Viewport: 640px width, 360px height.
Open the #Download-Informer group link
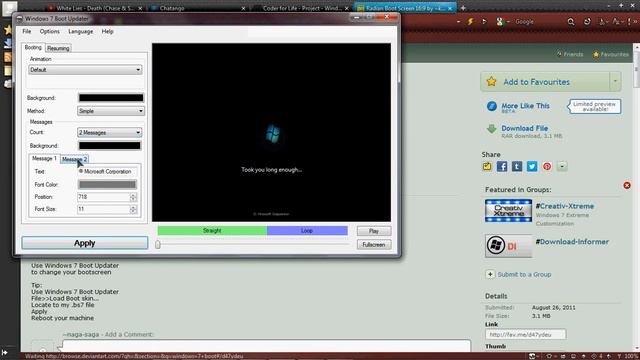click(x=572, y=242)
